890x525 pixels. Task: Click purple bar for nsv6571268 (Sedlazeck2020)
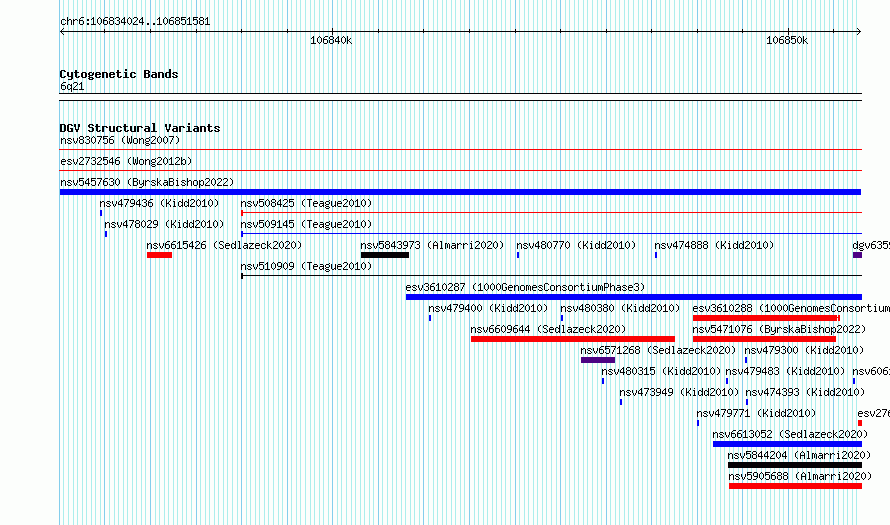598,360
